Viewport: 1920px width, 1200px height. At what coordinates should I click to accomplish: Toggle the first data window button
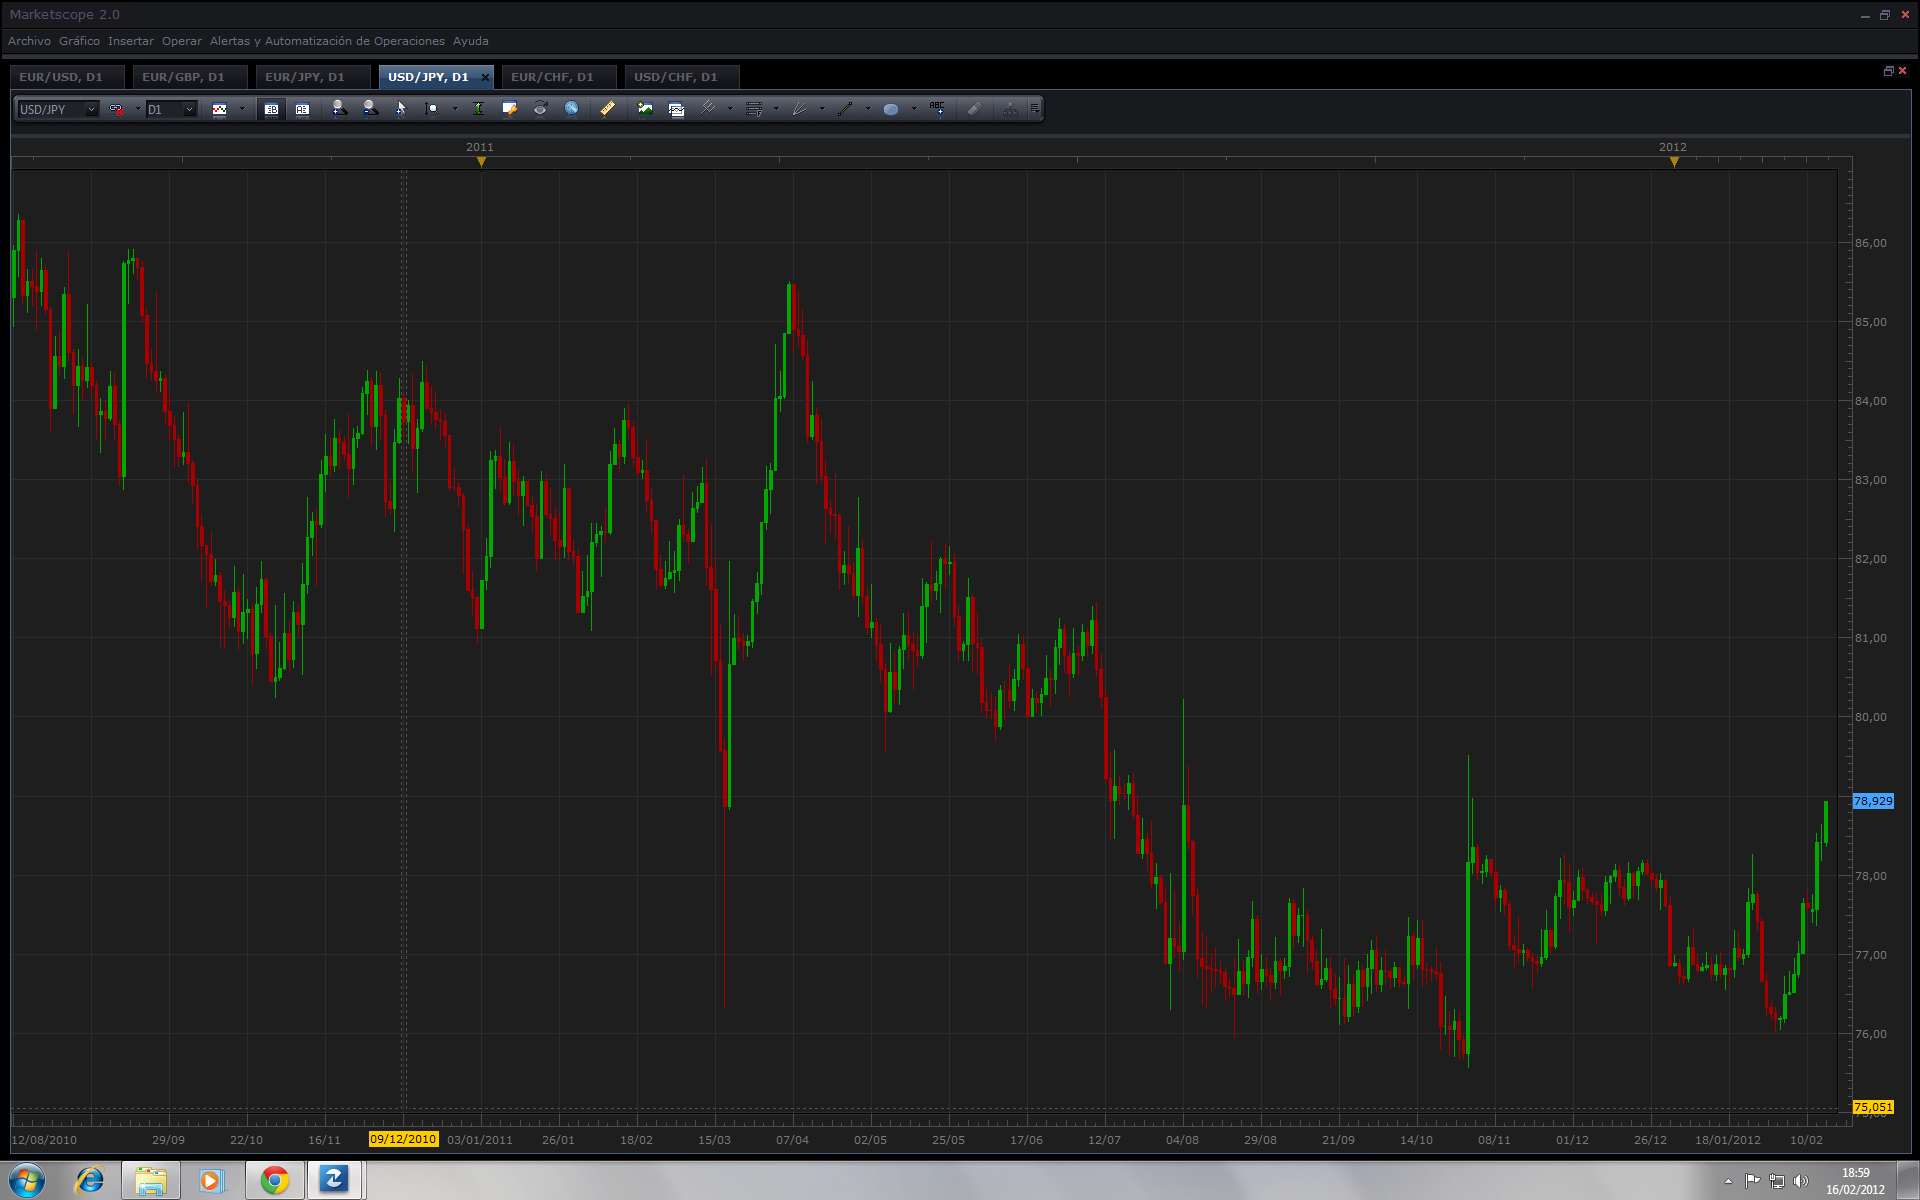click(x=271, y=109)
